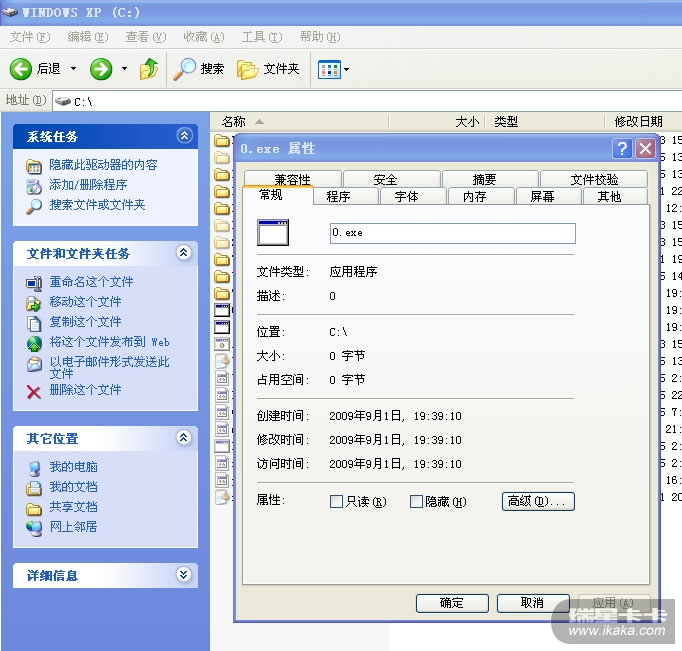682x651 pixels.
Task: Click the search files magnifier icon
Action: point(33,206)
